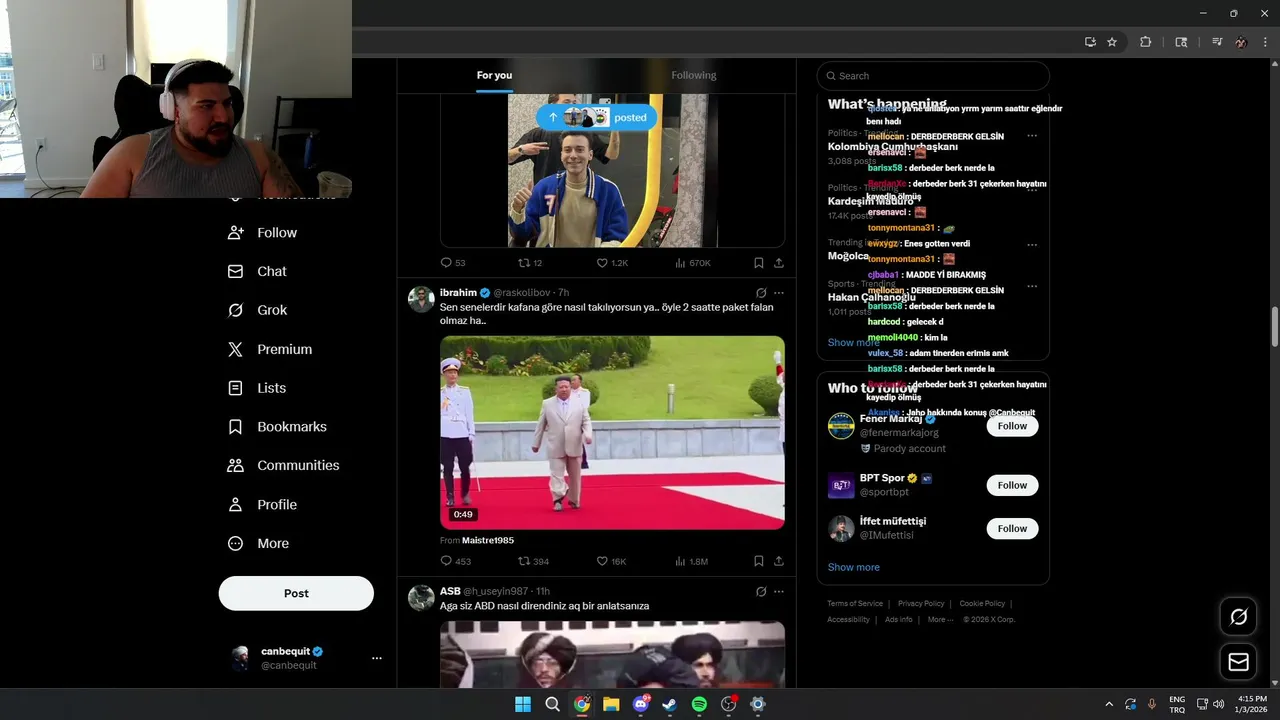Follow BPT Spor account

coord(1012,485)
